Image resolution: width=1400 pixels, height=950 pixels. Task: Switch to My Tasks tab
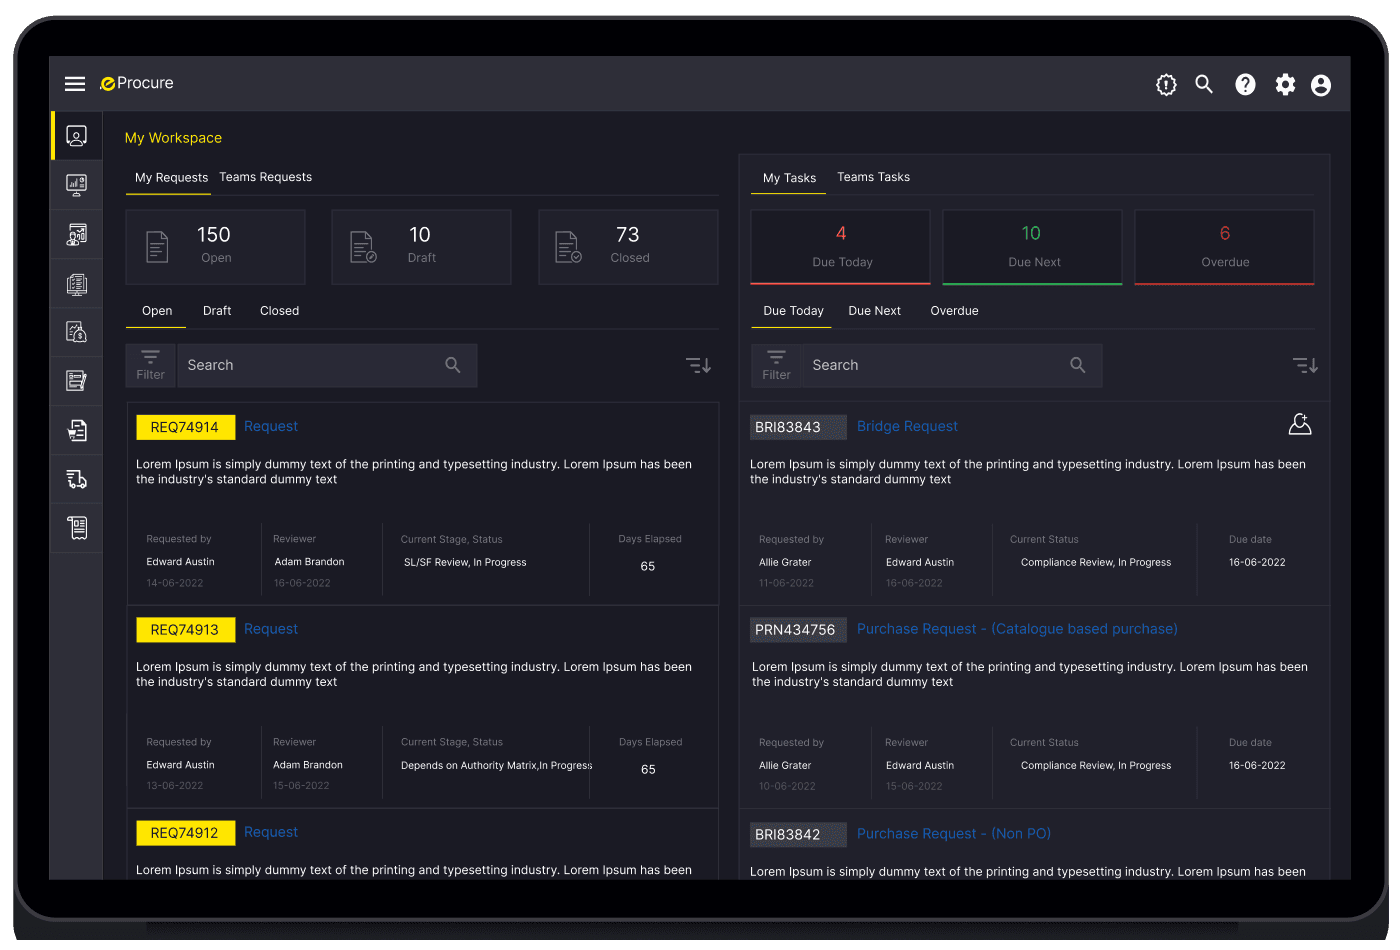(789, 178)
